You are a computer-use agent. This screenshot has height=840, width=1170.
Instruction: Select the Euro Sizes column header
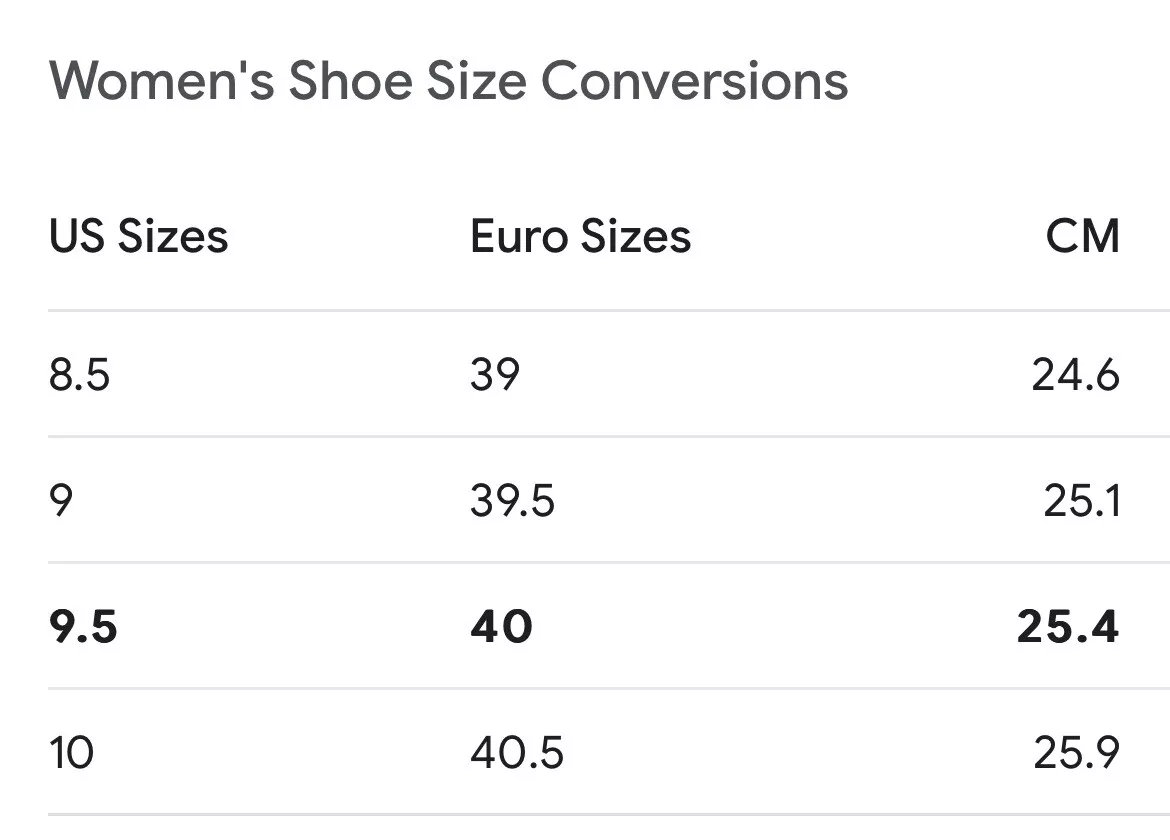coord(581,236)
